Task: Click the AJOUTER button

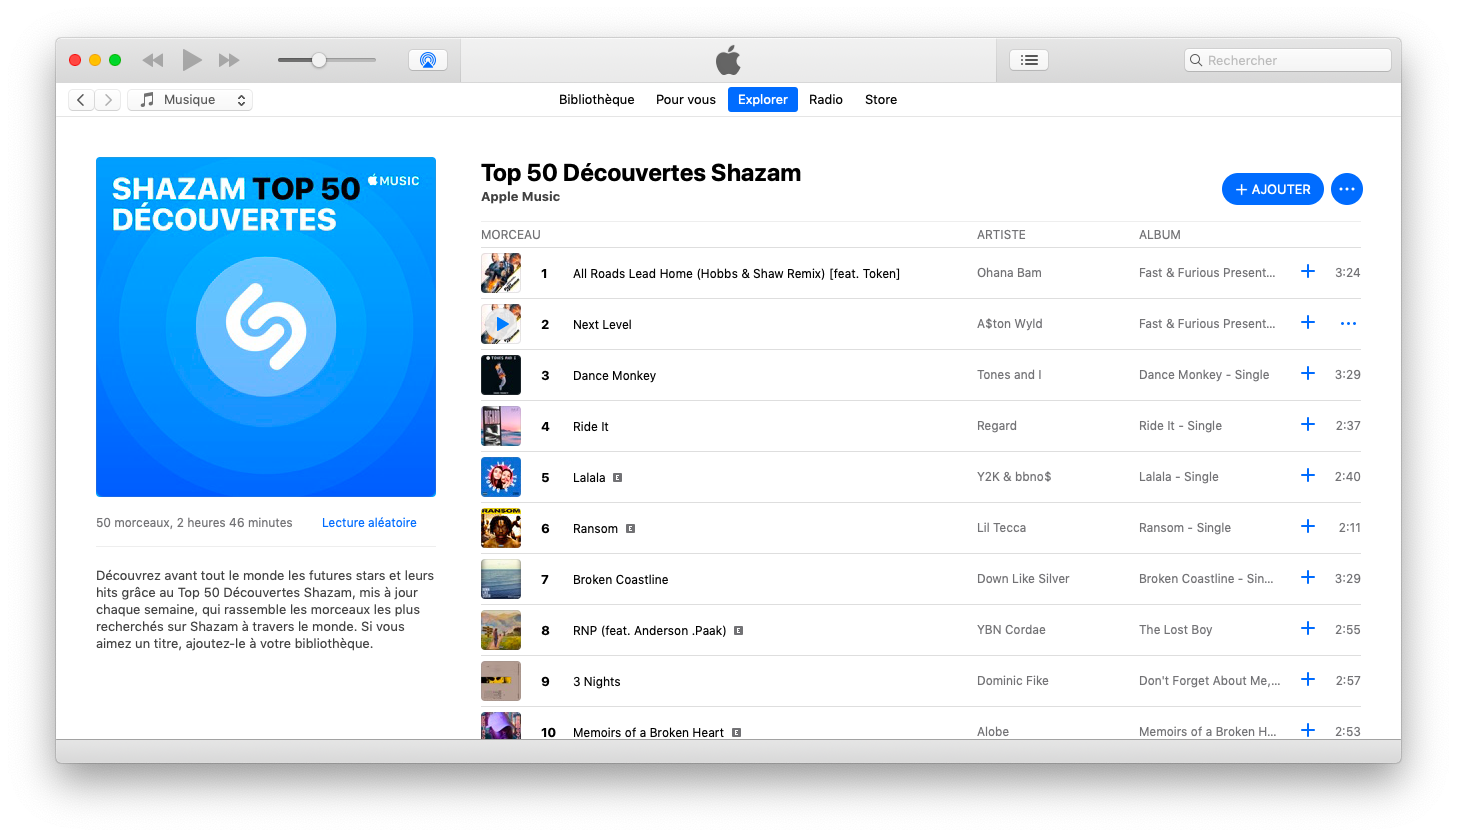Action: pos(1273,189)
